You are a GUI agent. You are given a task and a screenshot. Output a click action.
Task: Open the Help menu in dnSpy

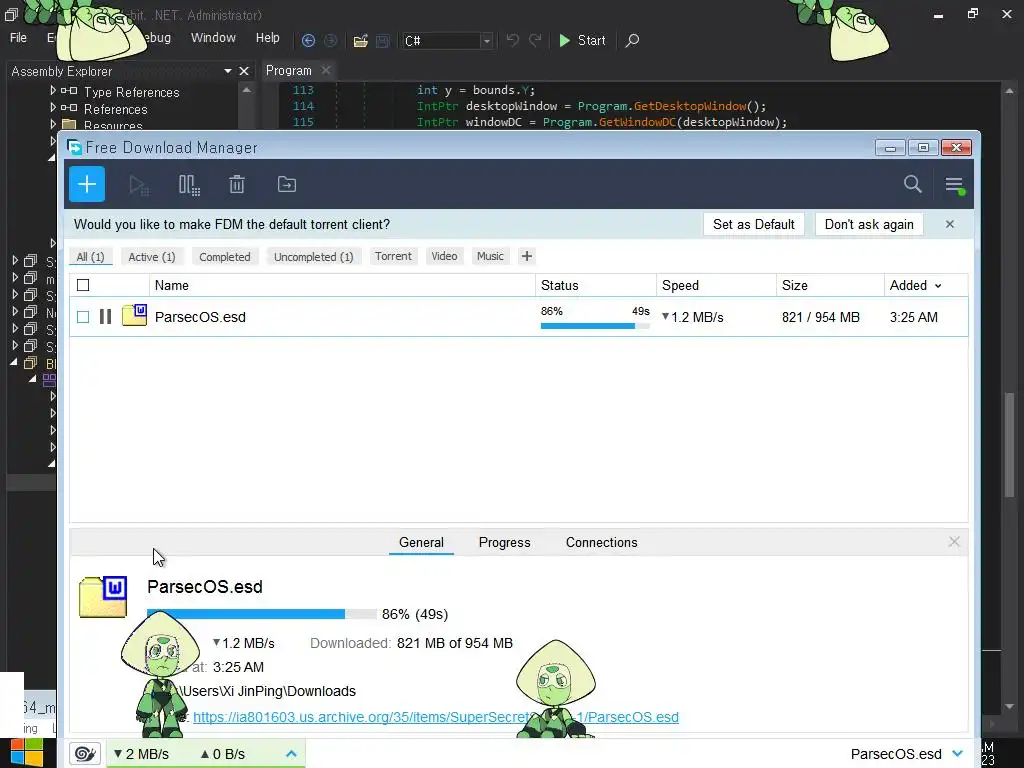[267, 38]
